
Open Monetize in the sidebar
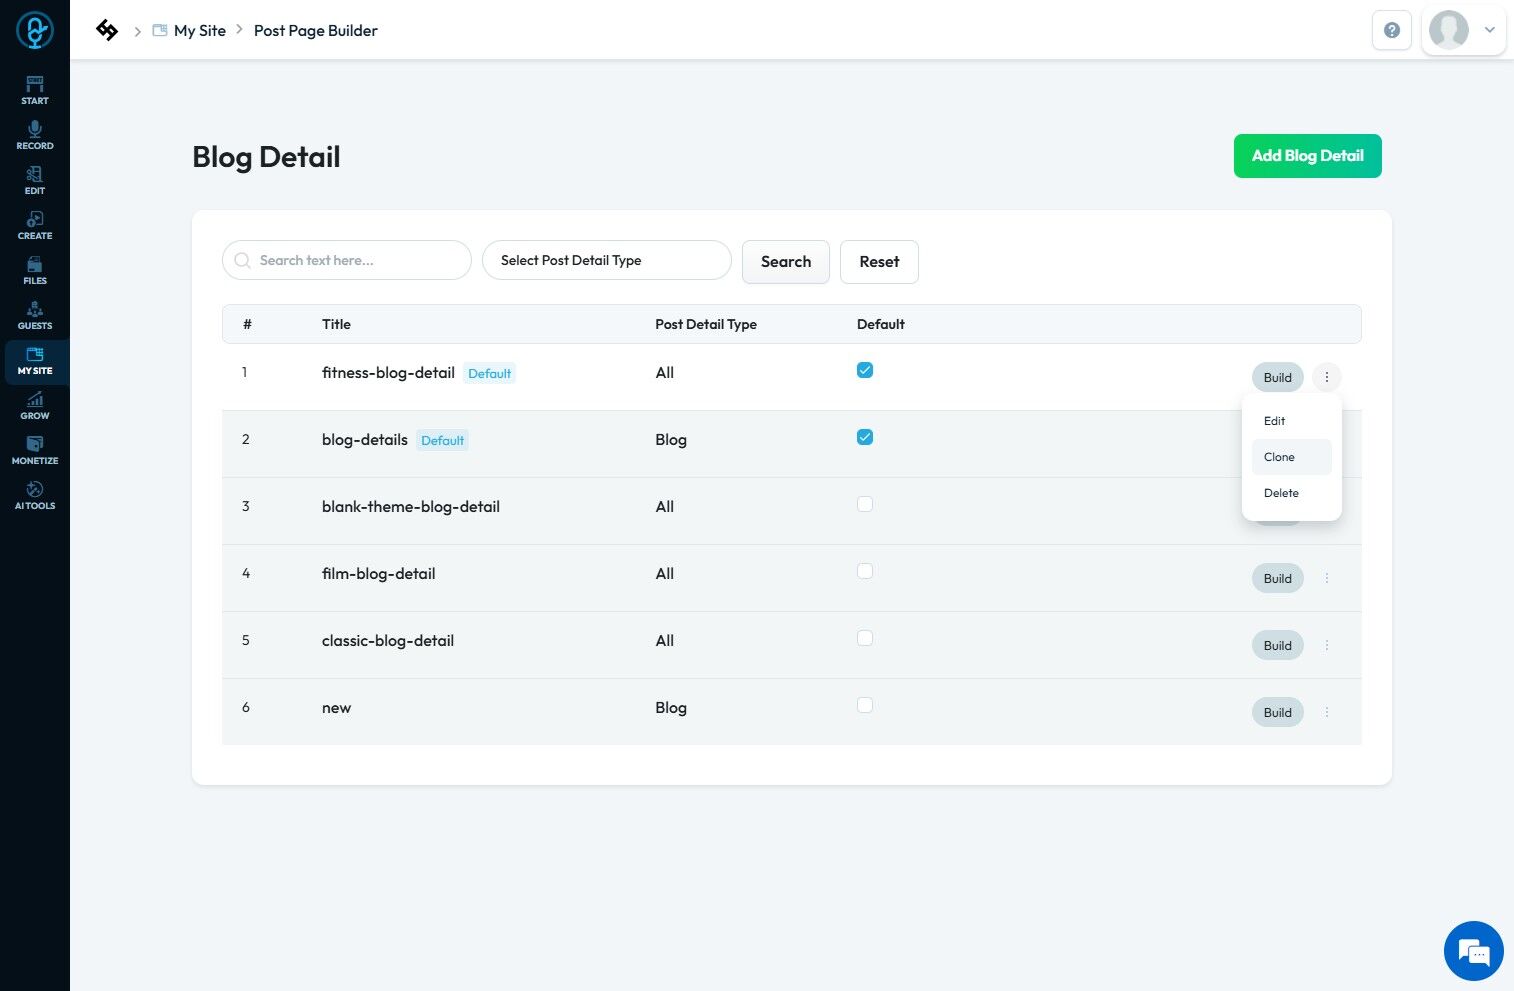point(35,450)
